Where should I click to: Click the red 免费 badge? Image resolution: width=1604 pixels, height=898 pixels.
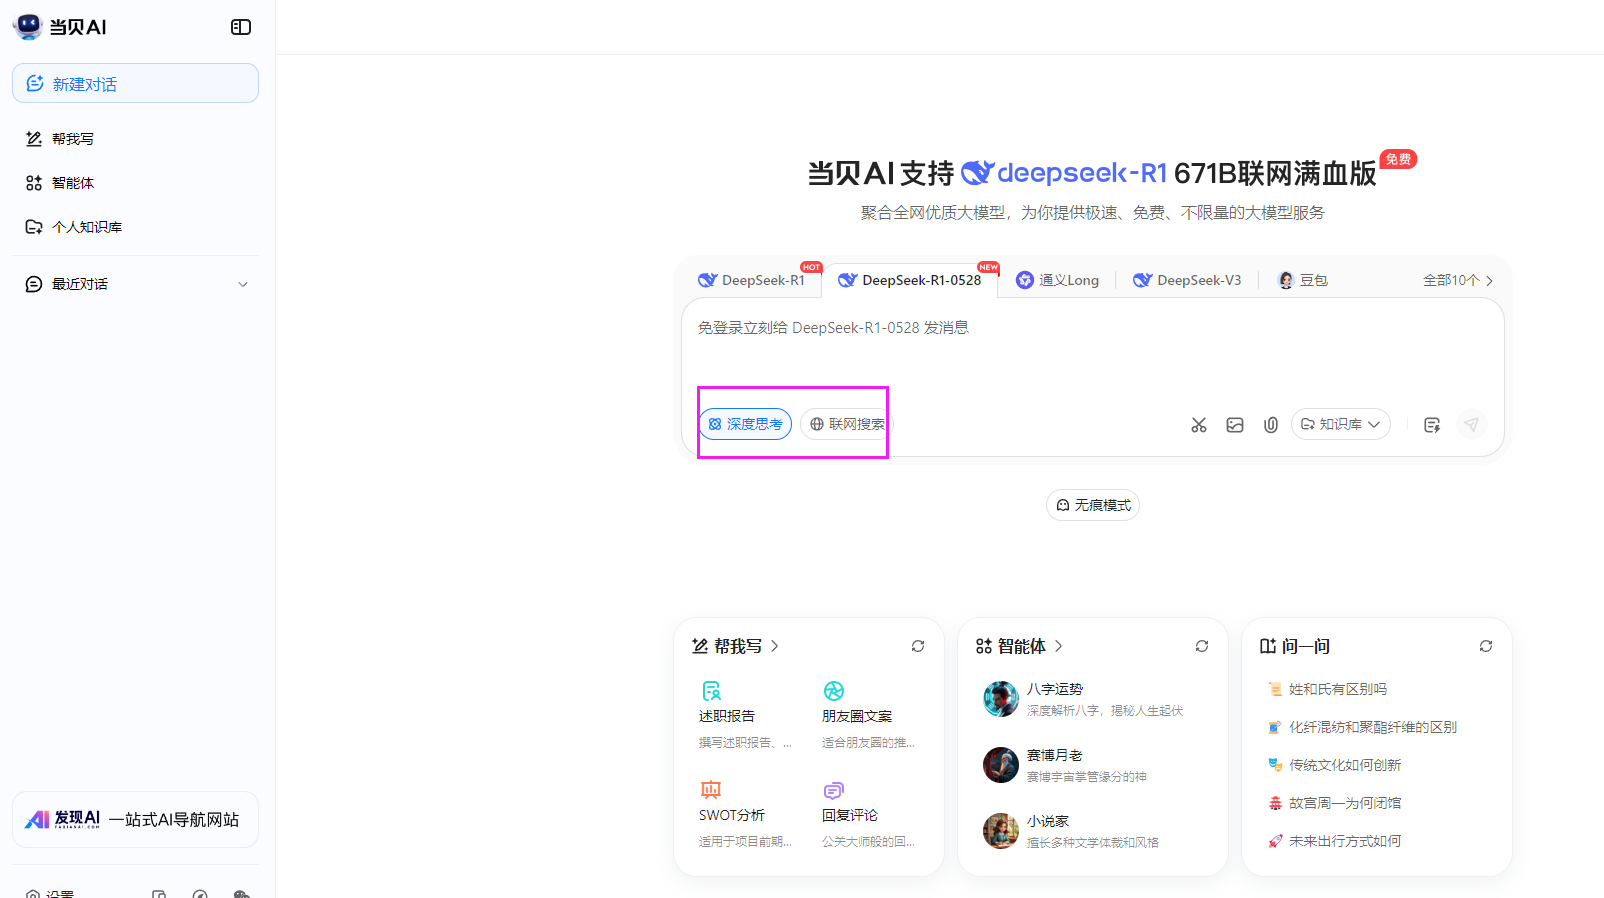pos(1398,159)
